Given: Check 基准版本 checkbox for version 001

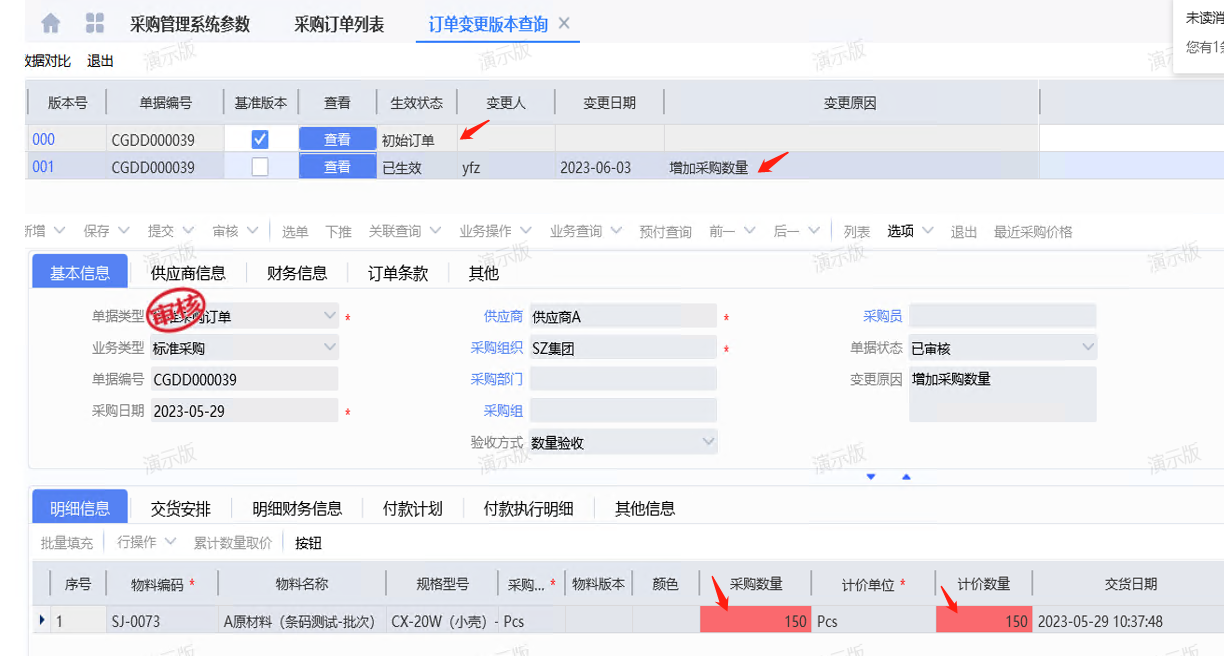Looking at the screenshot, I should tap(260, 168).
